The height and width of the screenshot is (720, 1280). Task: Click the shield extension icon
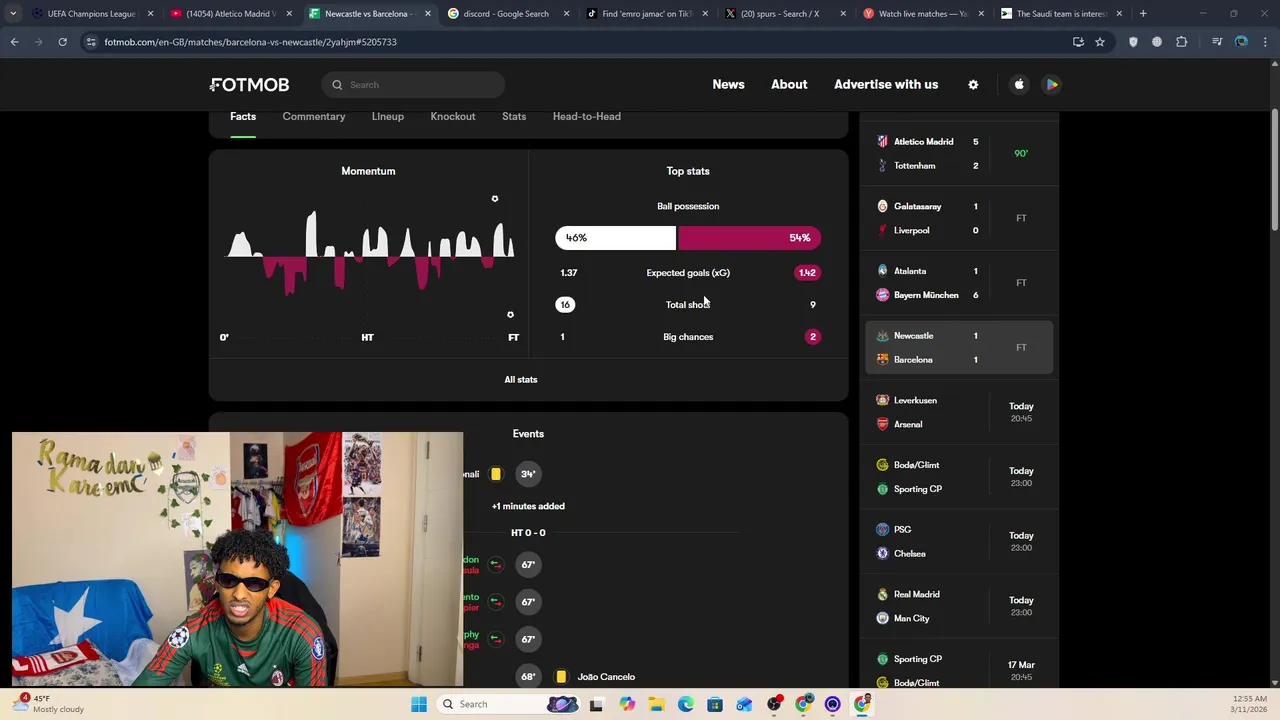point(1133,42)
